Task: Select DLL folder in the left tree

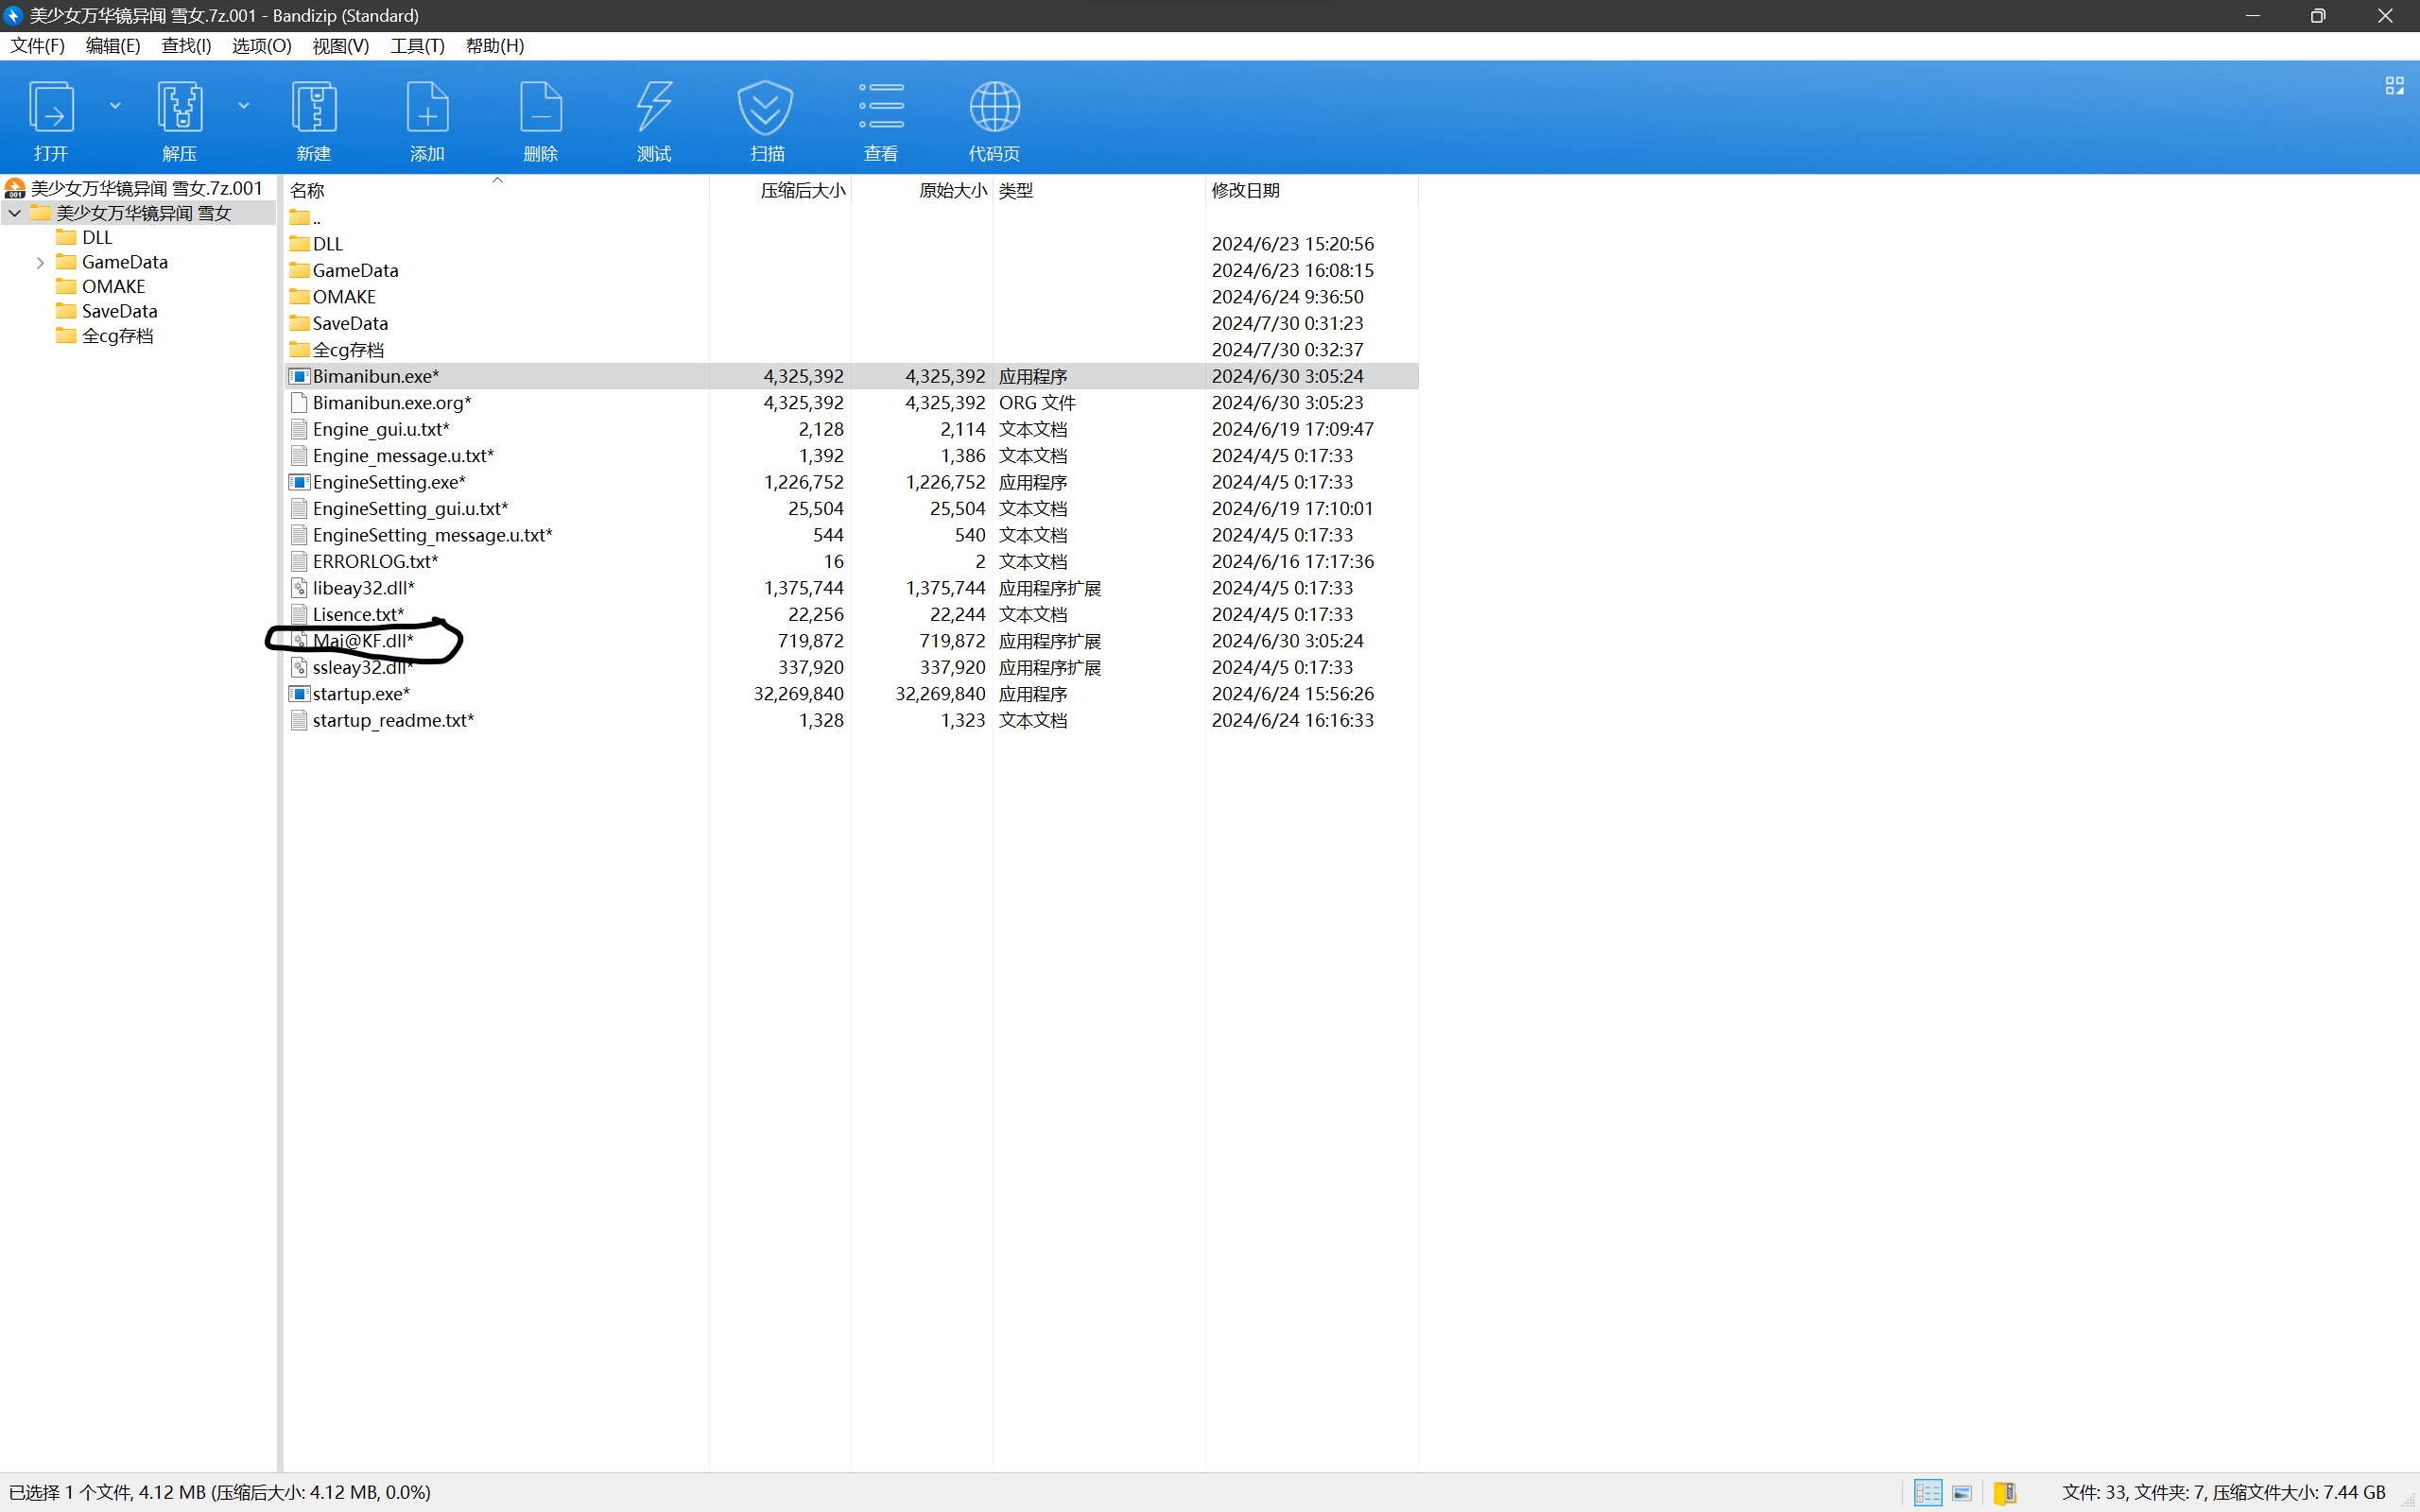Action: coord(97,237)
